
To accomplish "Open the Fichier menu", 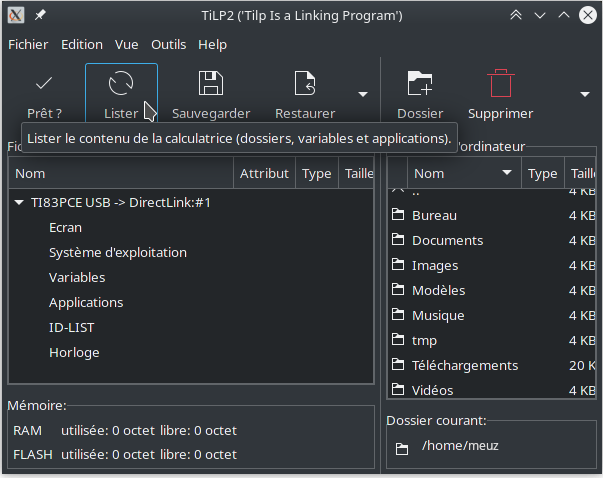I will point(28,45).
